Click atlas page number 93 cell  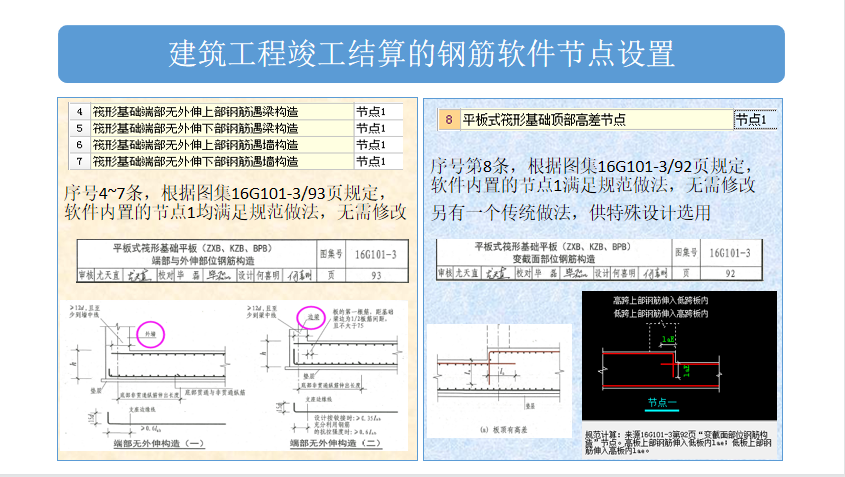point(376,275)
